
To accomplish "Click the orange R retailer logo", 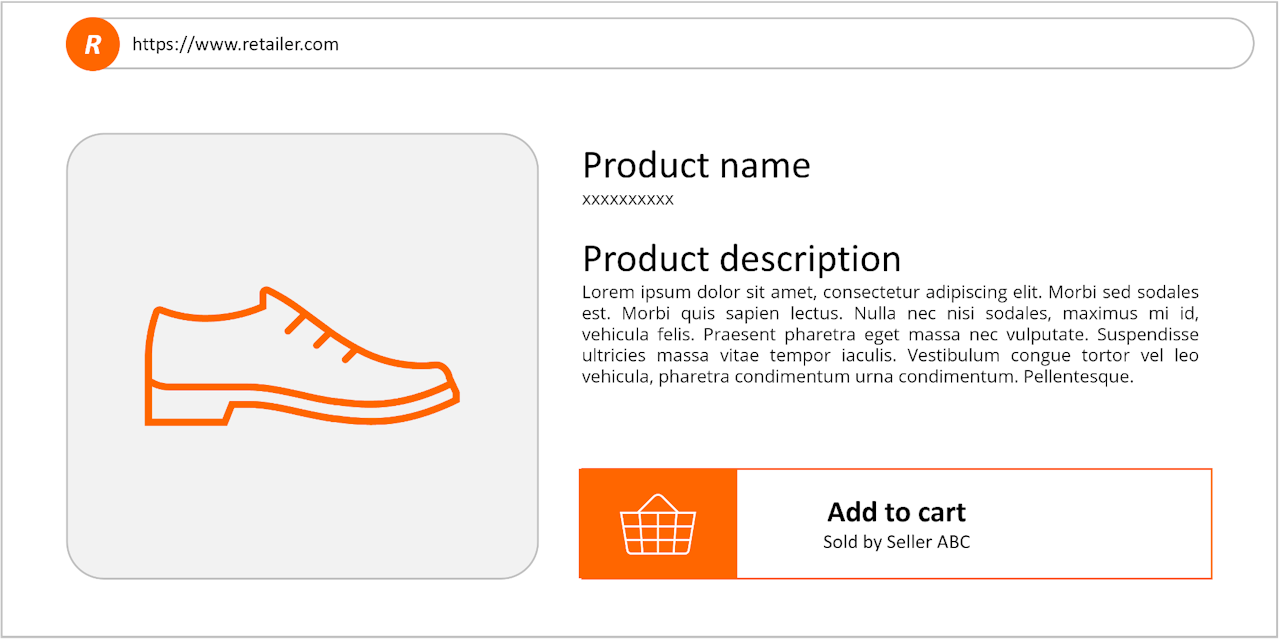I will tap(93, 44).
